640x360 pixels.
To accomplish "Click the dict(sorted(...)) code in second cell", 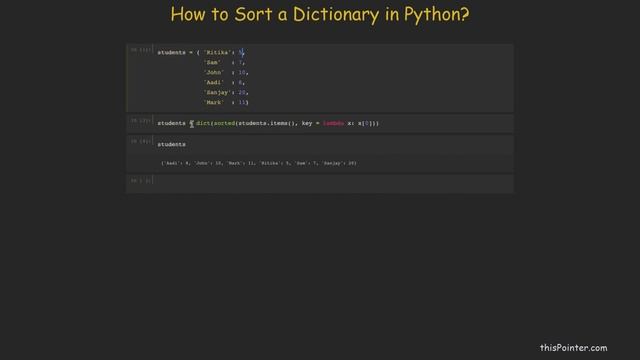I will (287, 123).
